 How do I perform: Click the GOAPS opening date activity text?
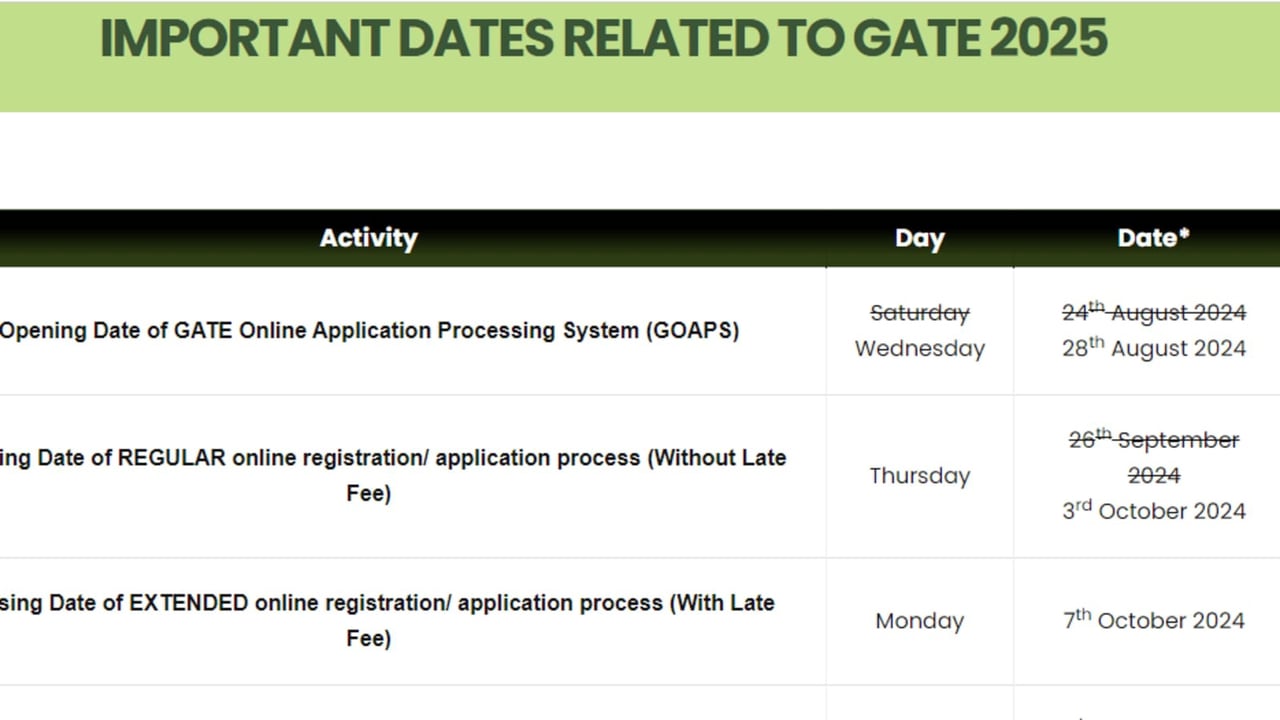coord(369,330)
